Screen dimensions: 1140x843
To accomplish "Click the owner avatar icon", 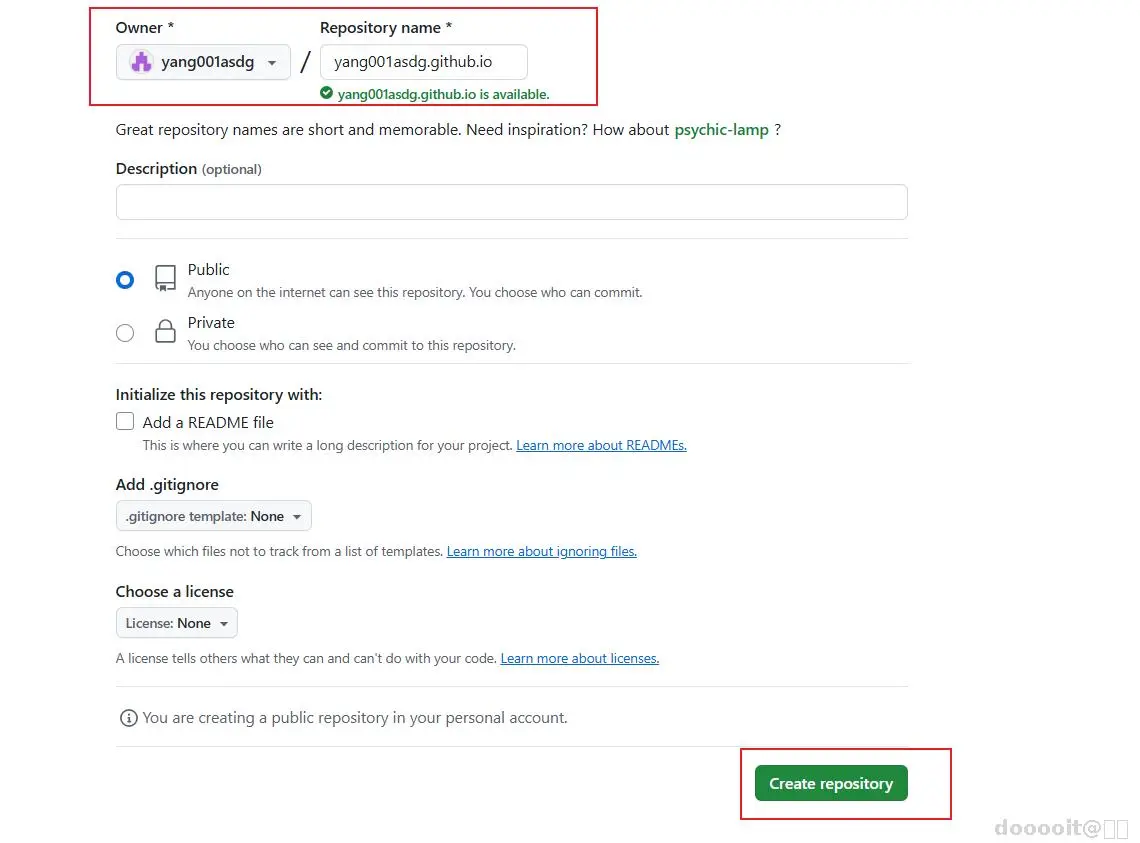I will click(x=142, y=62).
